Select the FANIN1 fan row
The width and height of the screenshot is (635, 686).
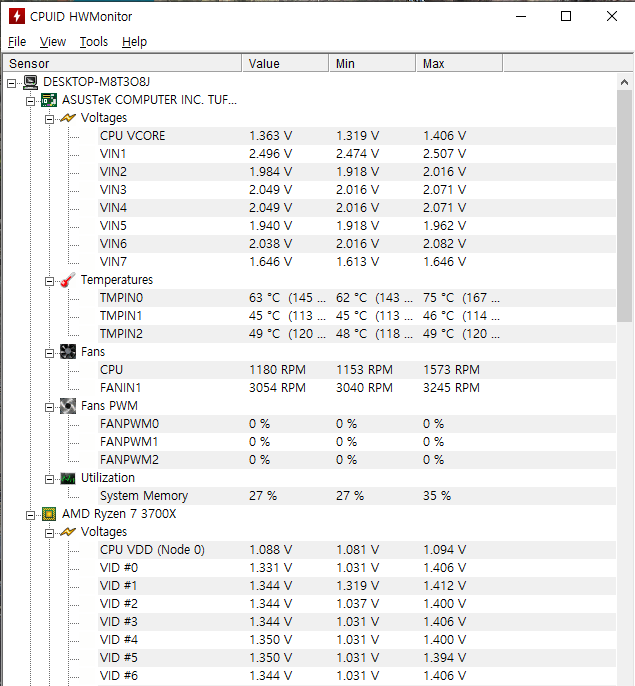pyautogui.click(x=357, y=388)
